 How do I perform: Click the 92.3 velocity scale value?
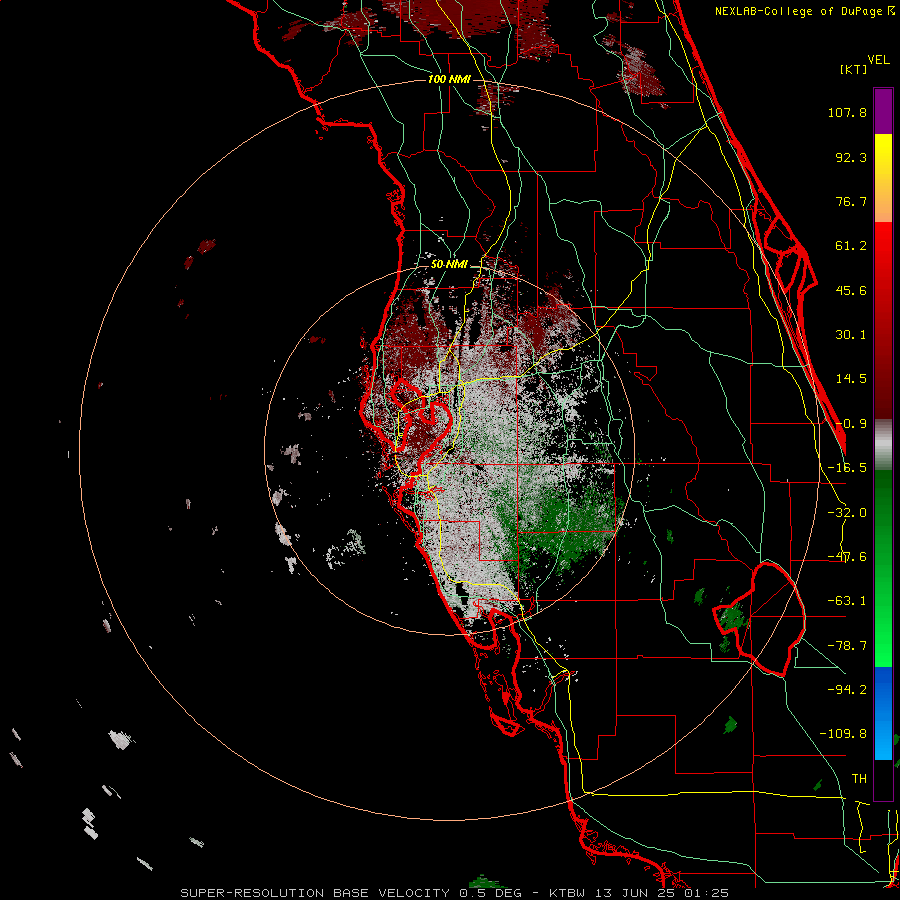click(851, 157)
